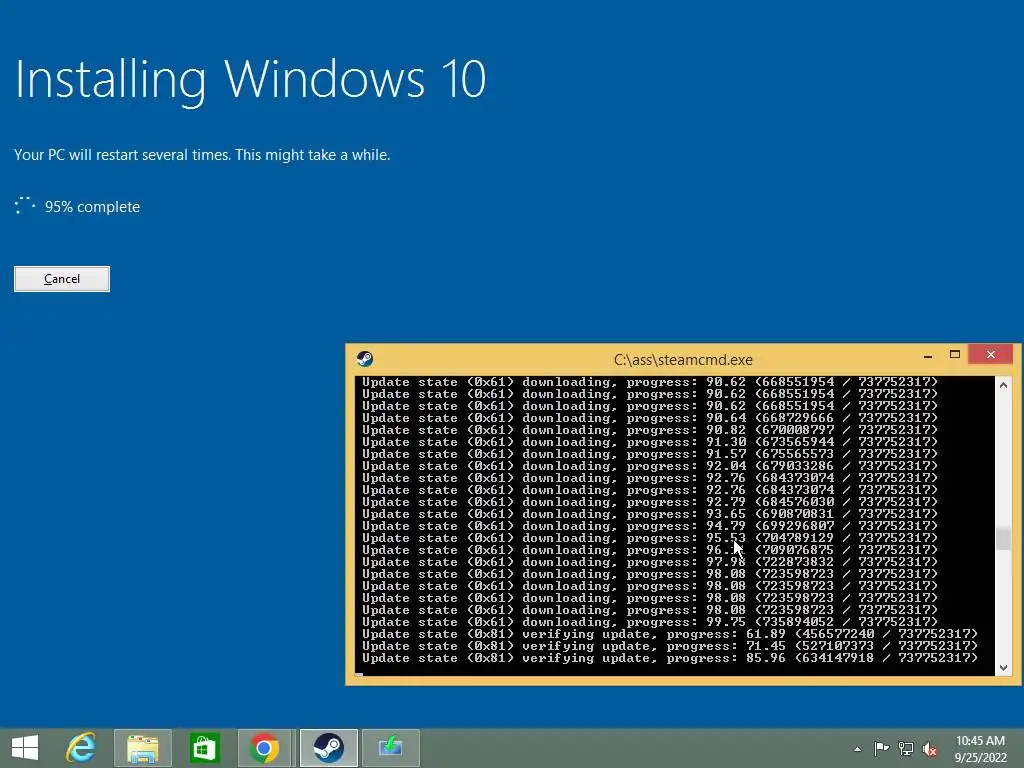
Task: Click the line with verifying progress 85.96
Action: click(670, 658)
